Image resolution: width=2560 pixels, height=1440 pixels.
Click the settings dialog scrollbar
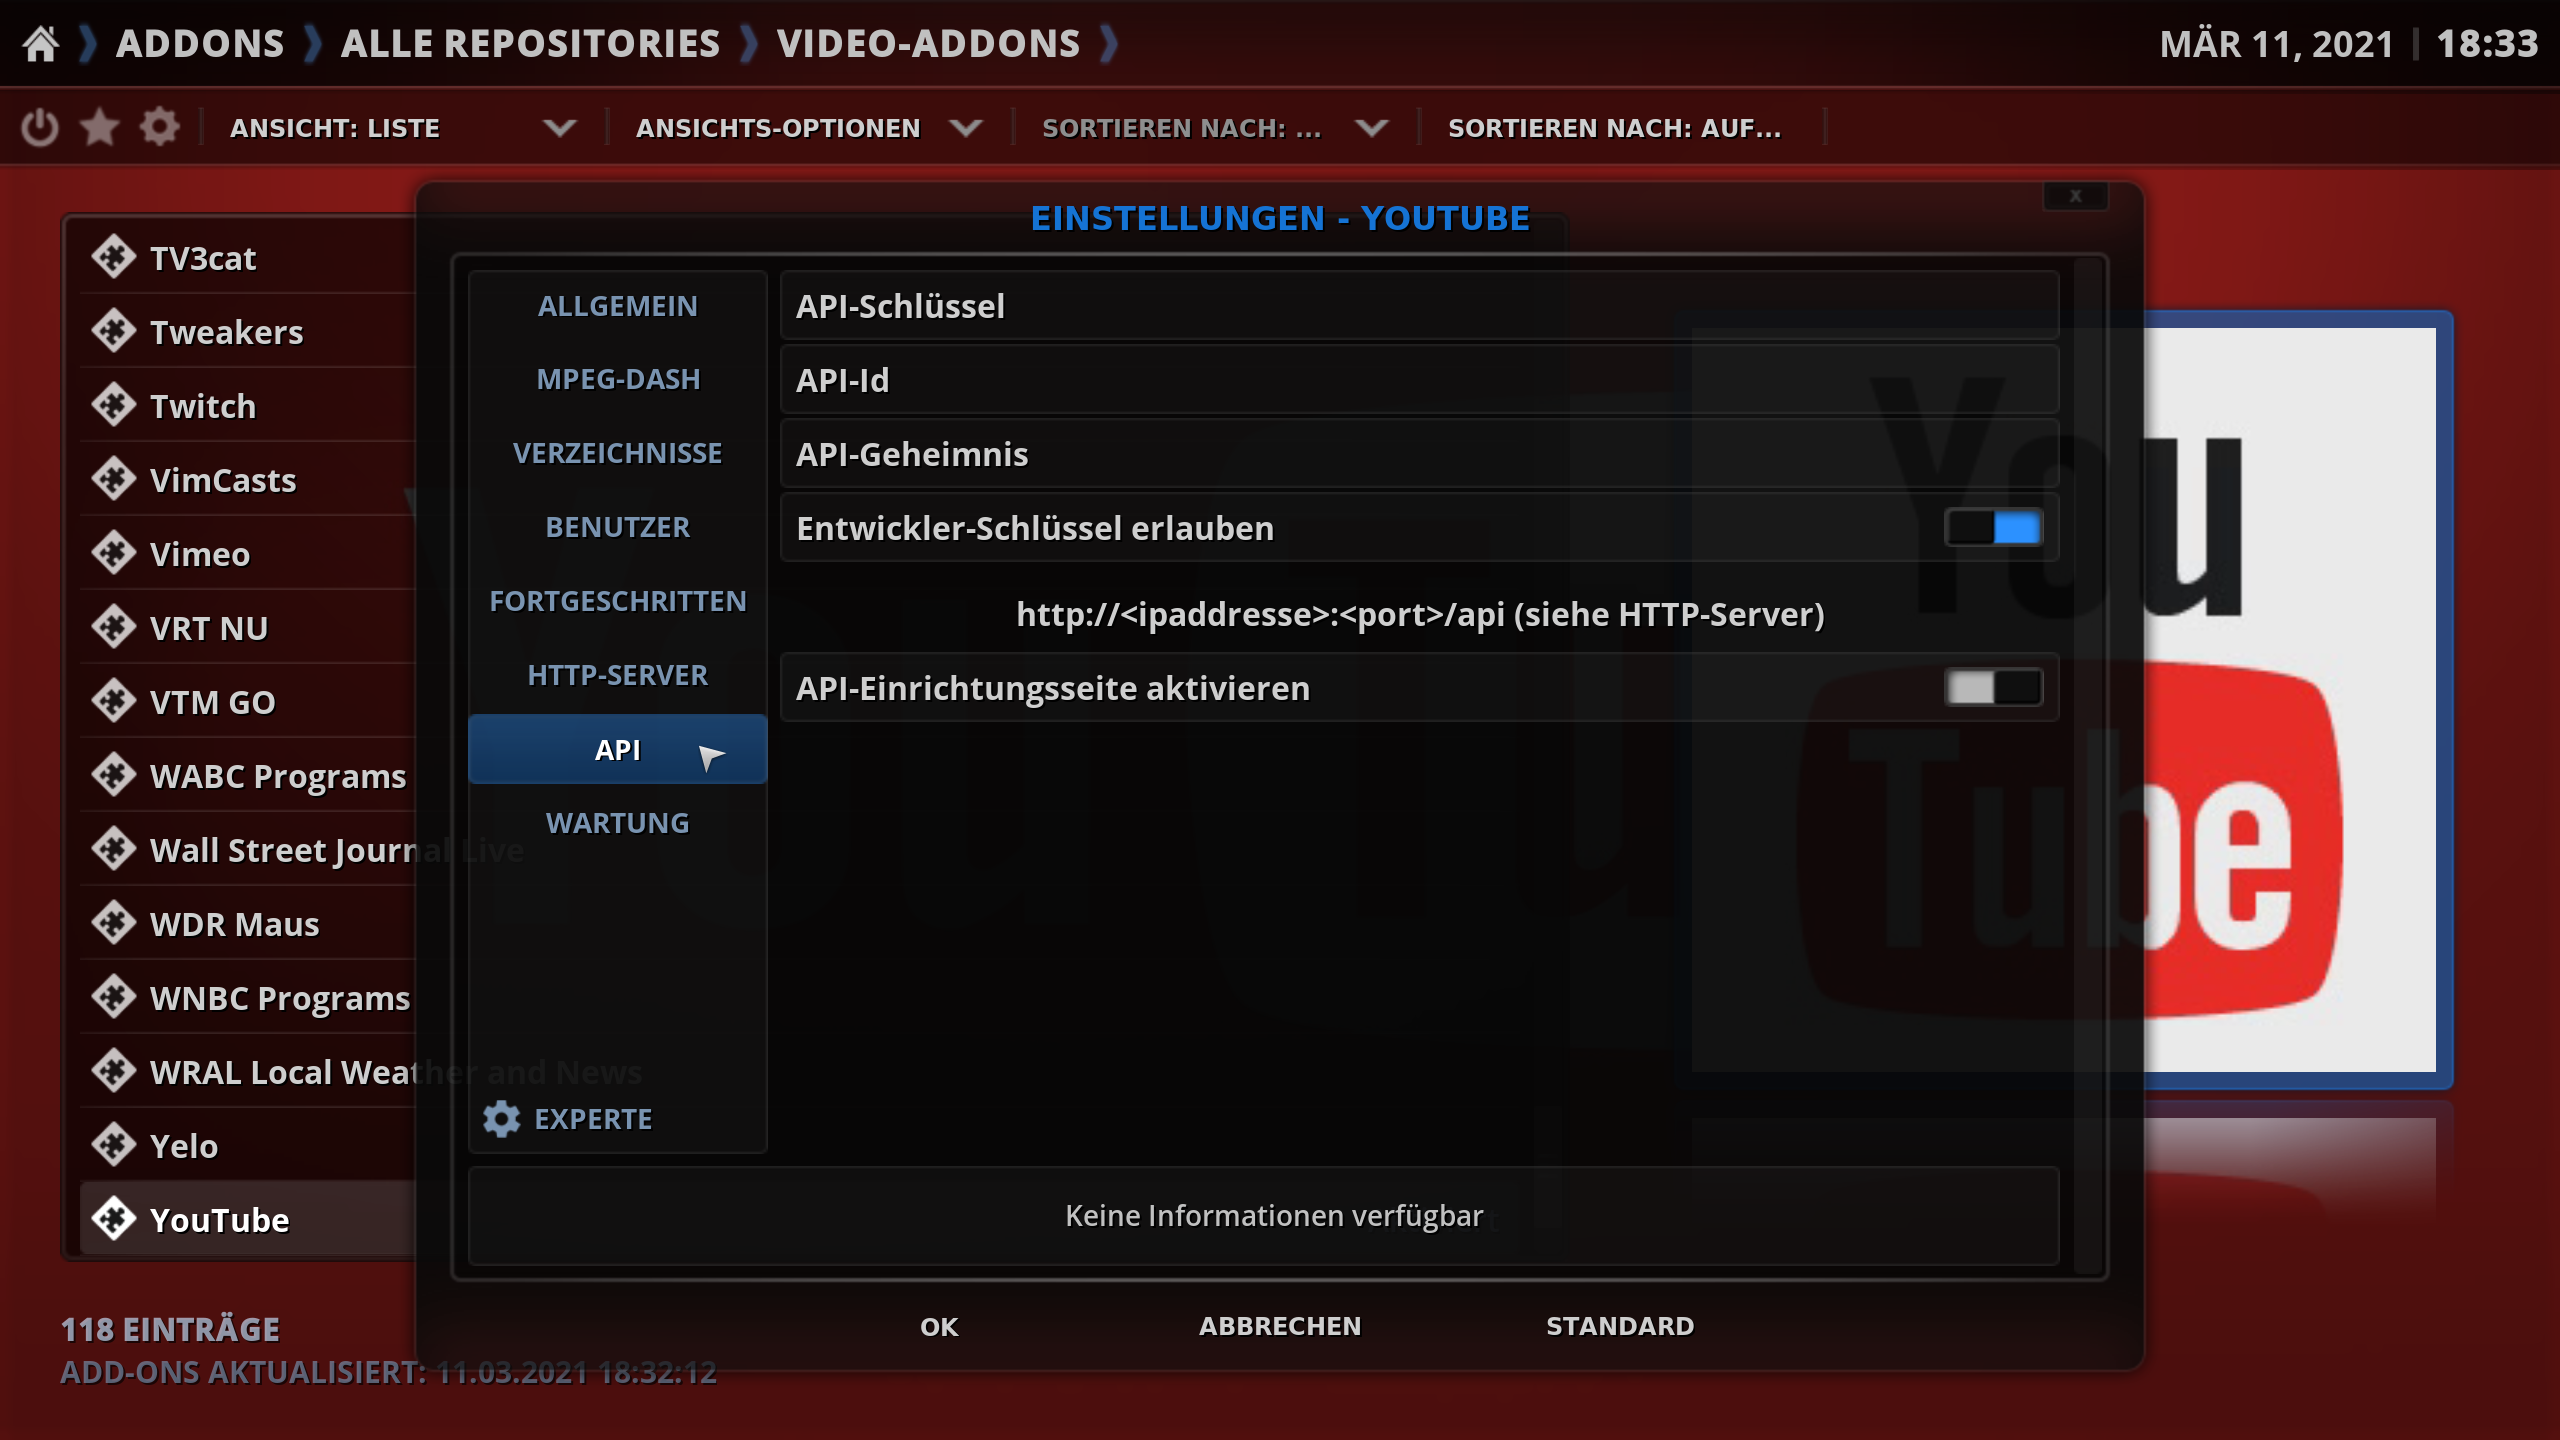2087,765
